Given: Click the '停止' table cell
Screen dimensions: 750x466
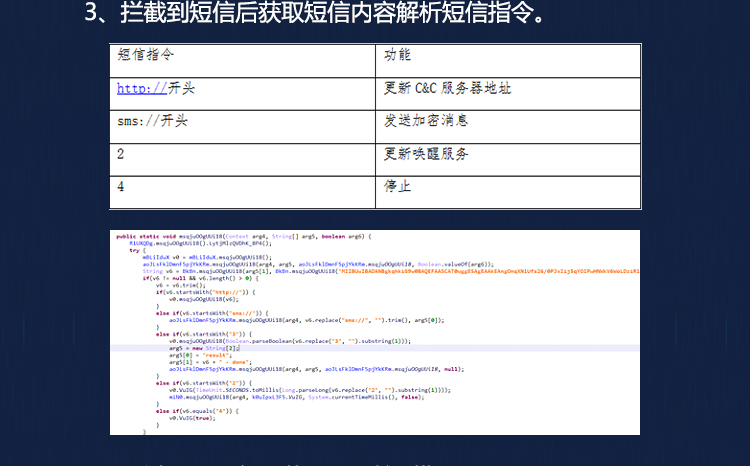Looking at the screenshot, I should point(397,186).
